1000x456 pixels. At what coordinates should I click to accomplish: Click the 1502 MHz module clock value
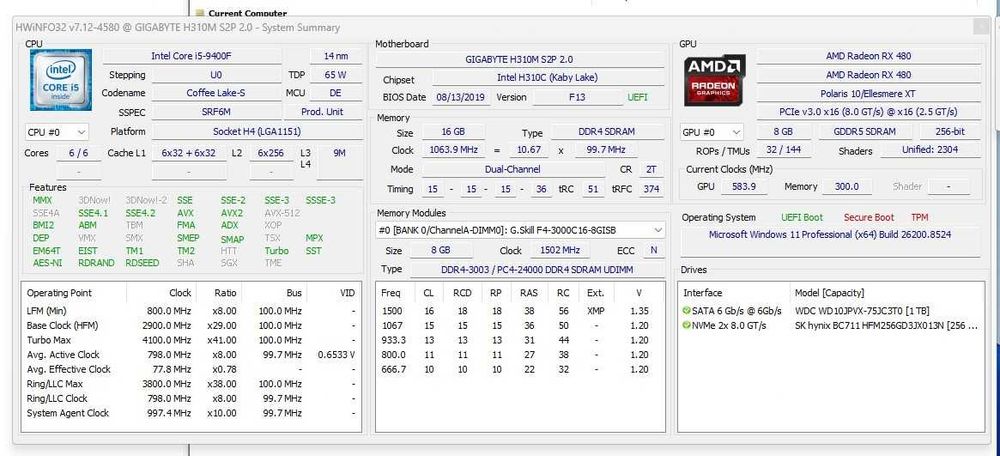[560, 251]
